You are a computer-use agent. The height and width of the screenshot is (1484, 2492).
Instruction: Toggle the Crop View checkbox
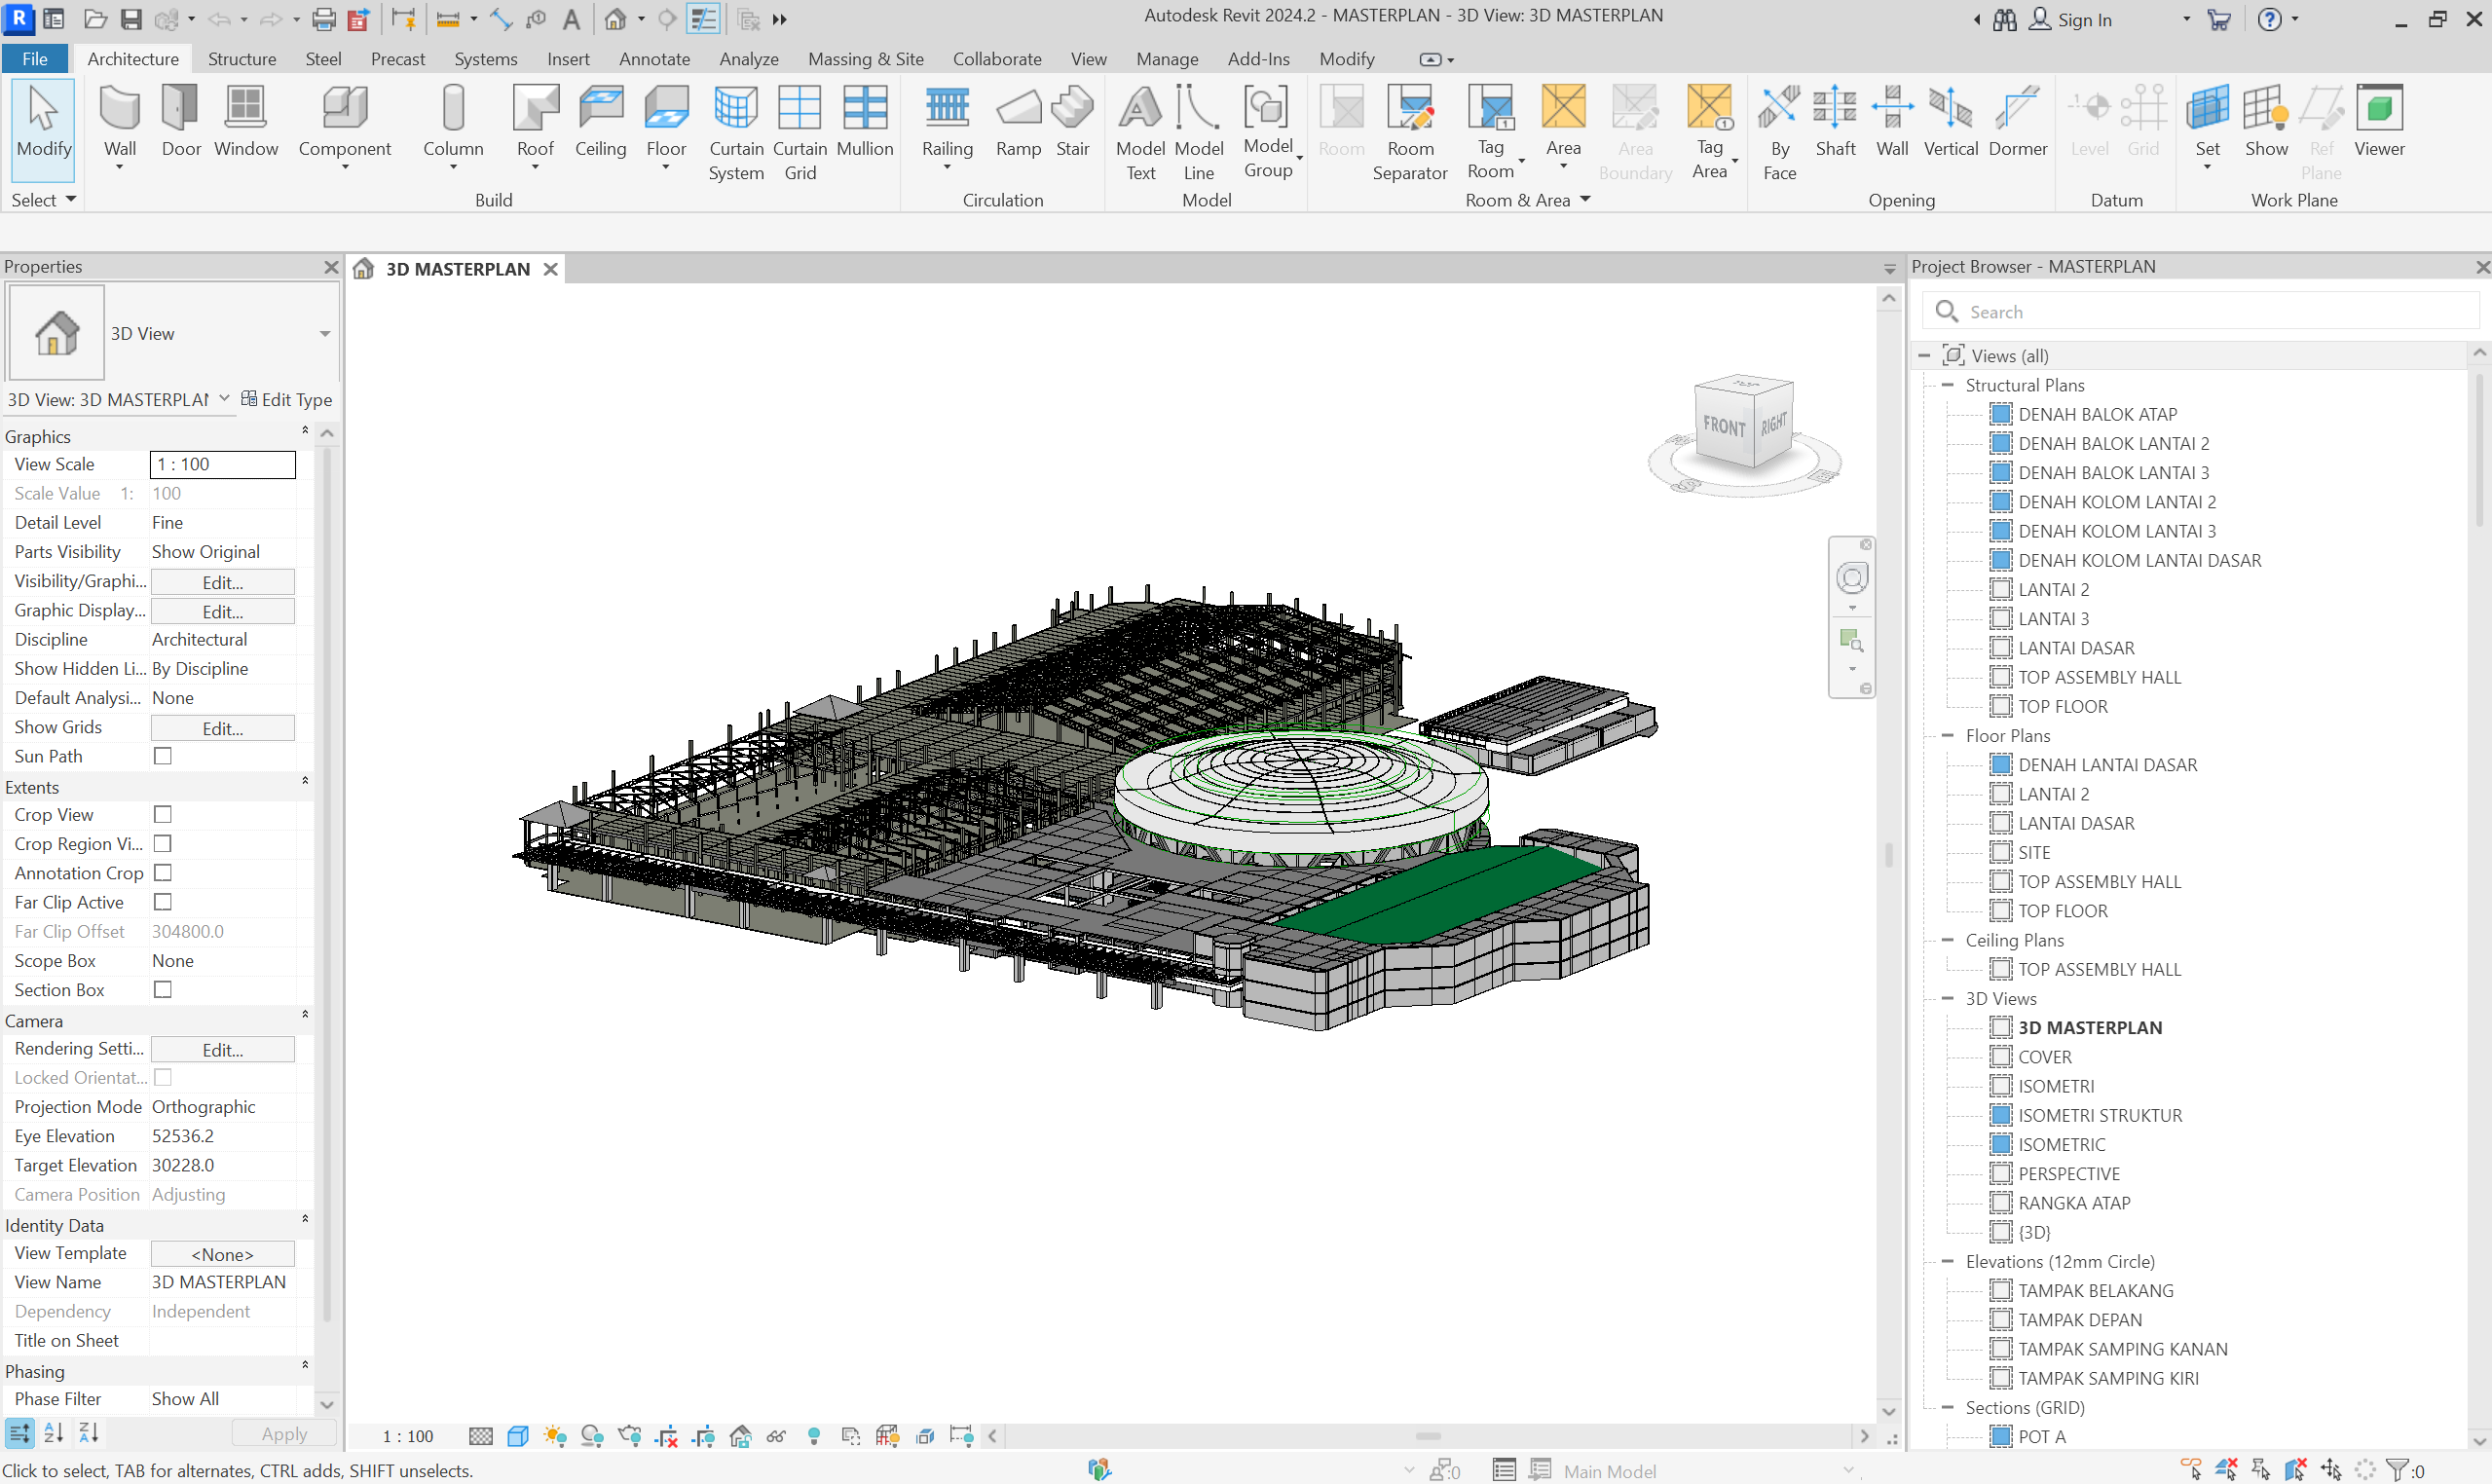(x=163, y=814)
